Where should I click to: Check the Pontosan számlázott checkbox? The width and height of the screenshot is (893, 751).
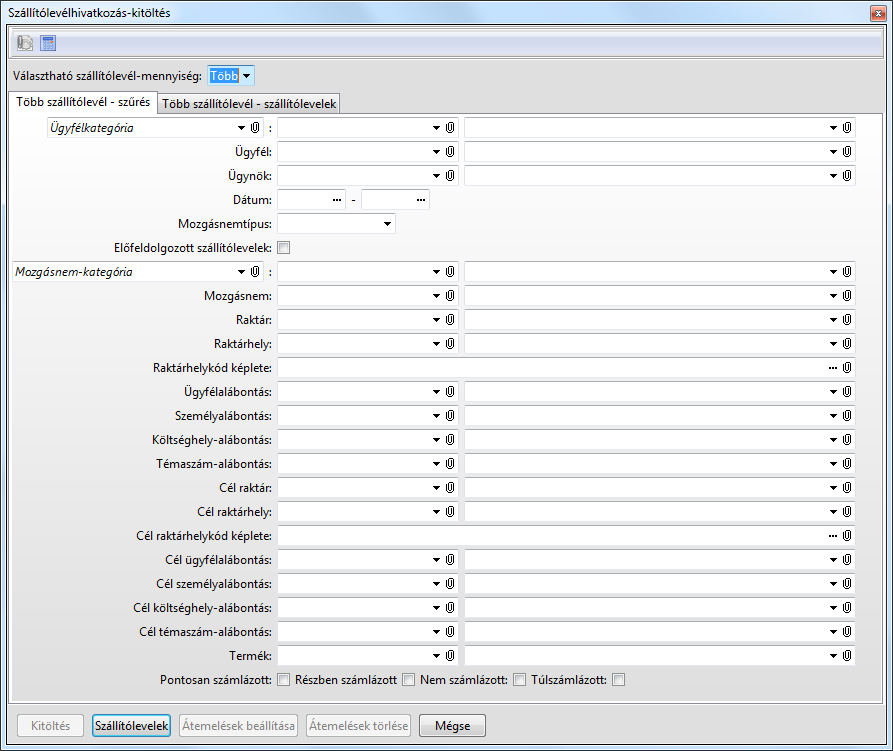pyautogui.click(x=284, y=680)
